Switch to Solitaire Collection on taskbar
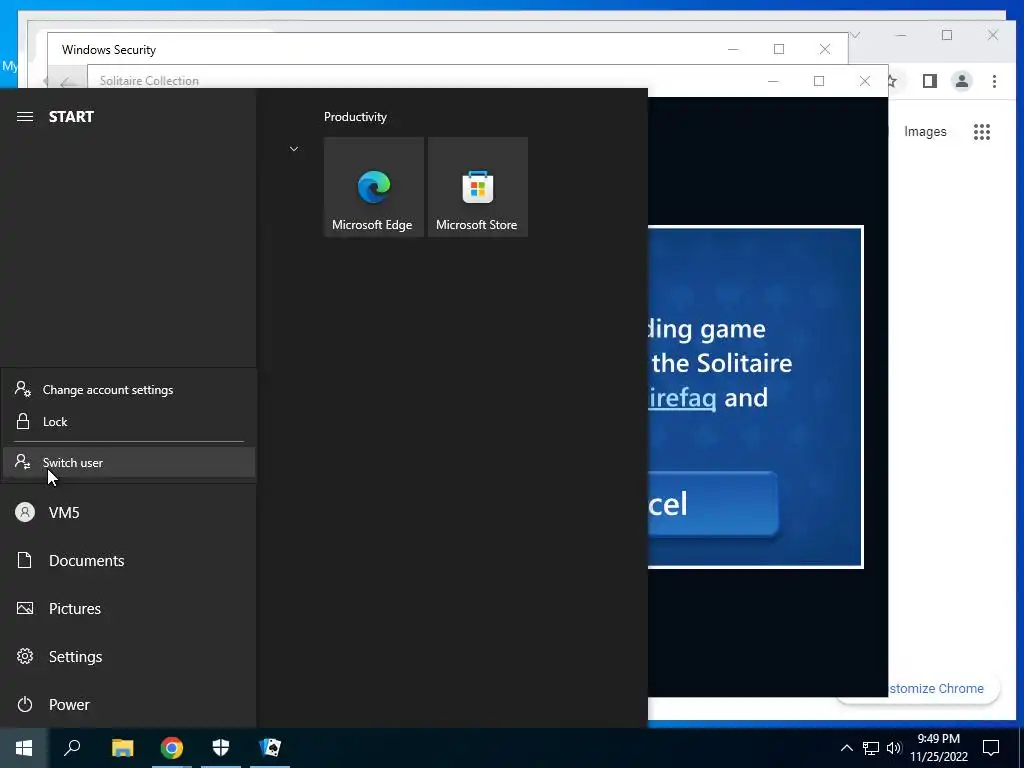Screen dimensions: 1024x768 pos(270,748)
